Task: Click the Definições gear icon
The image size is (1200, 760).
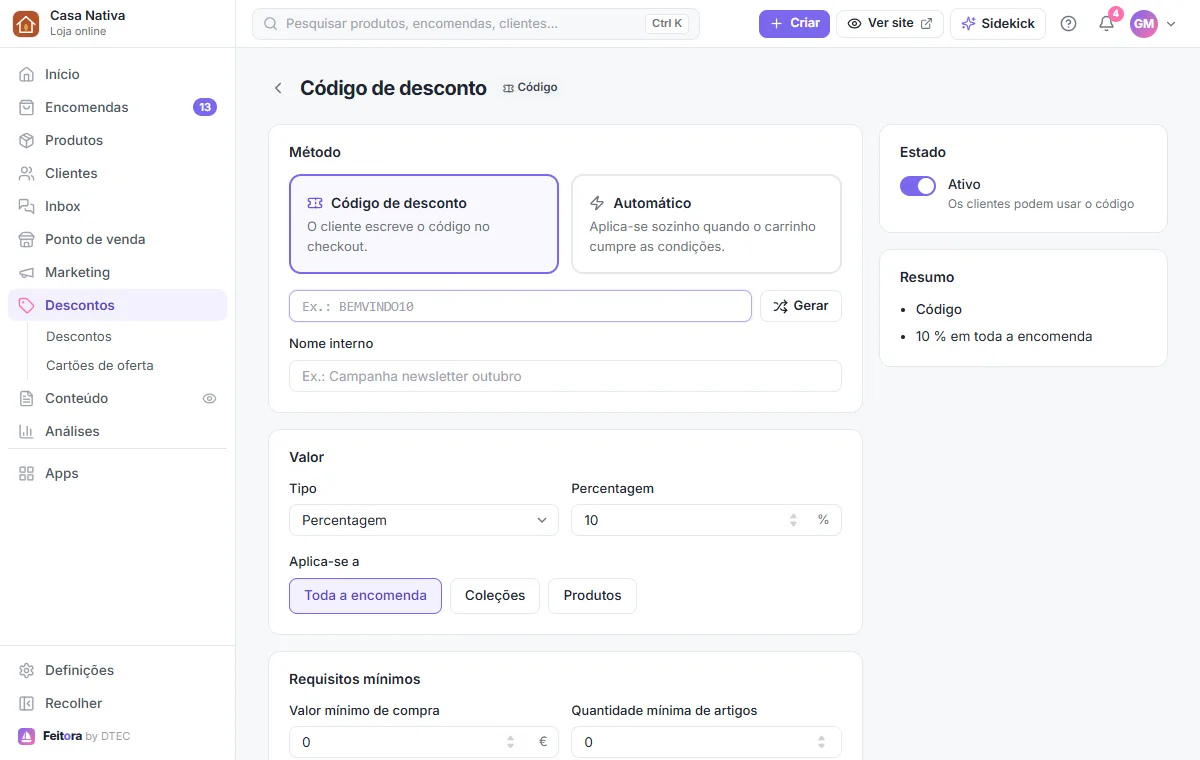Action: tap(27, 670)
